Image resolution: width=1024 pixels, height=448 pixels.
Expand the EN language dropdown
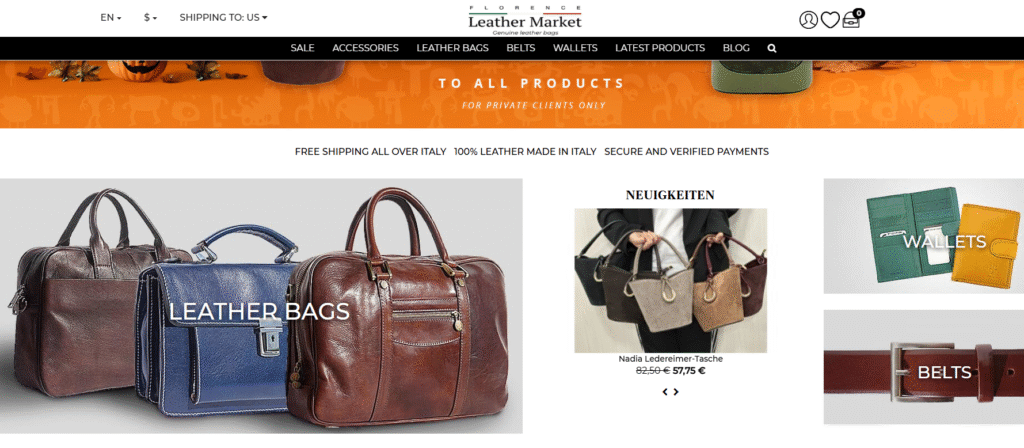pyautogui.click(x=111, y=18)
